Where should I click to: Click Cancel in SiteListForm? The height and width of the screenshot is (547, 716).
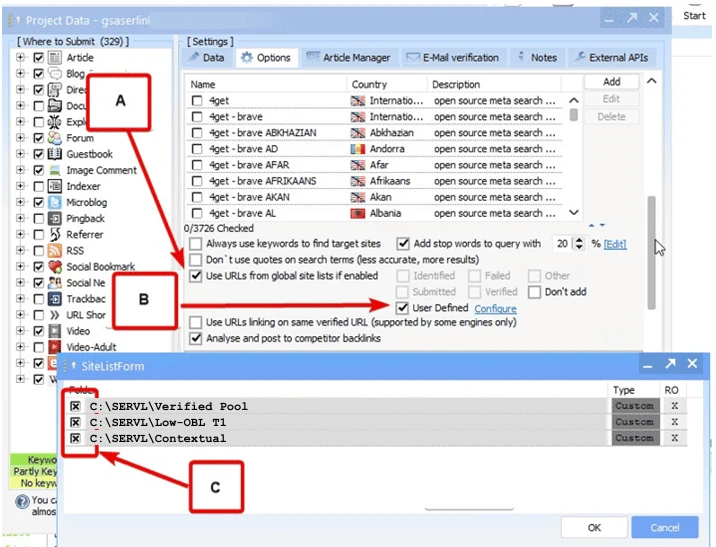pyautogui.click(x=664, y=527)
